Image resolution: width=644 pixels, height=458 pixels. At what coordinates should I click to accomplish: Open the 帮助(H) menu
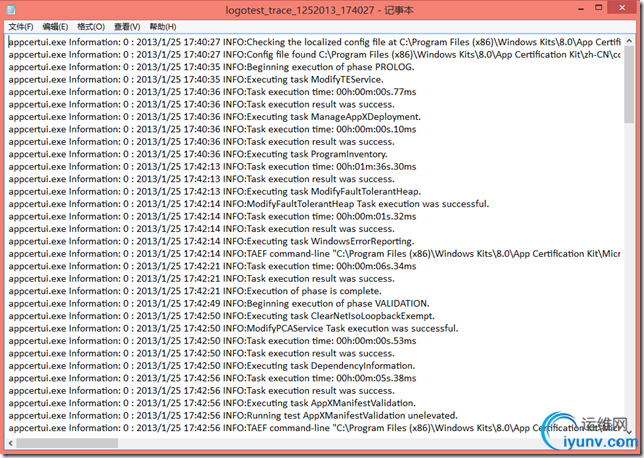[163, 27]
